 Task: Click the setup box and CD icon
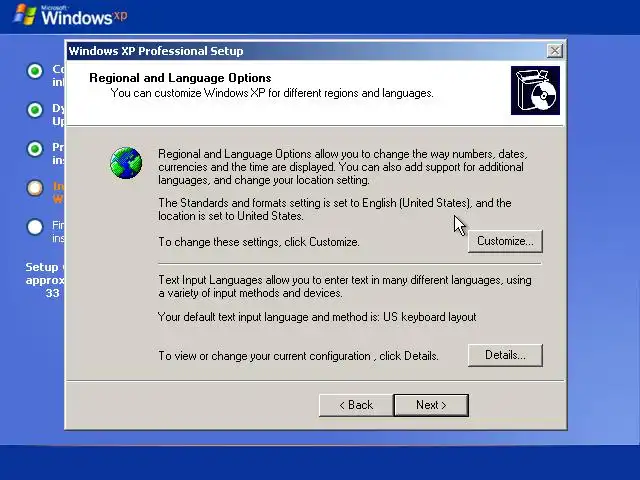[535, 91]
